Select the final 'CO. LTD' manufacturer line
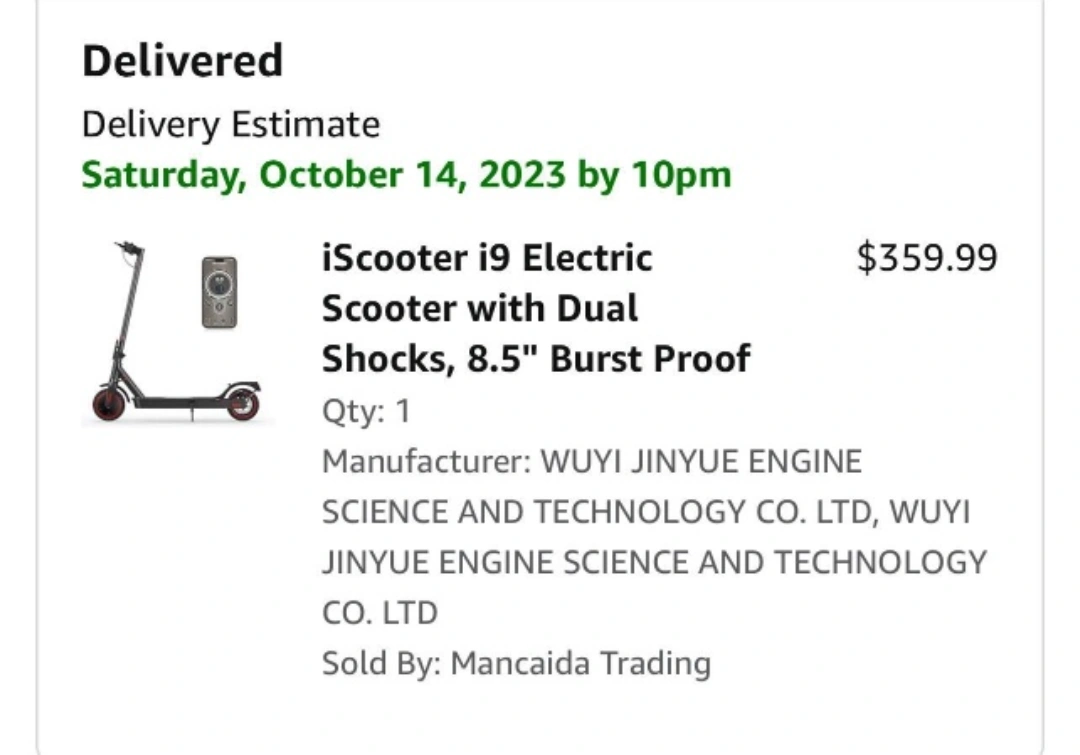The image size is (1080, 755). click(x=380, y=613)
